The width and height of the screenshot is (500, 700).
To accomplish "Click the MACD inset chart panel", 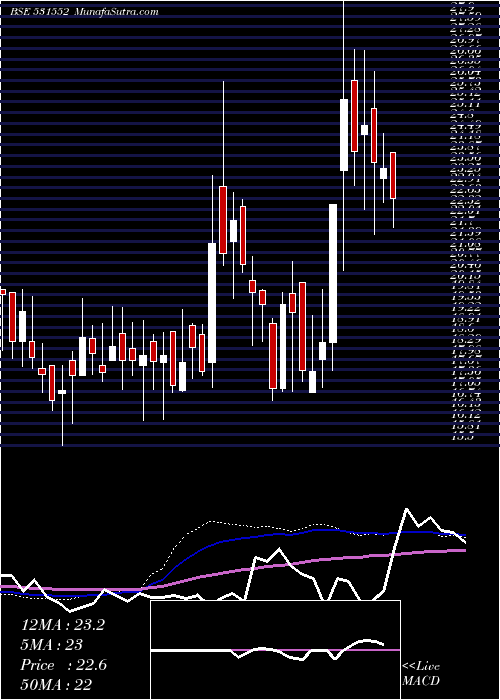I will coord(276,650).
